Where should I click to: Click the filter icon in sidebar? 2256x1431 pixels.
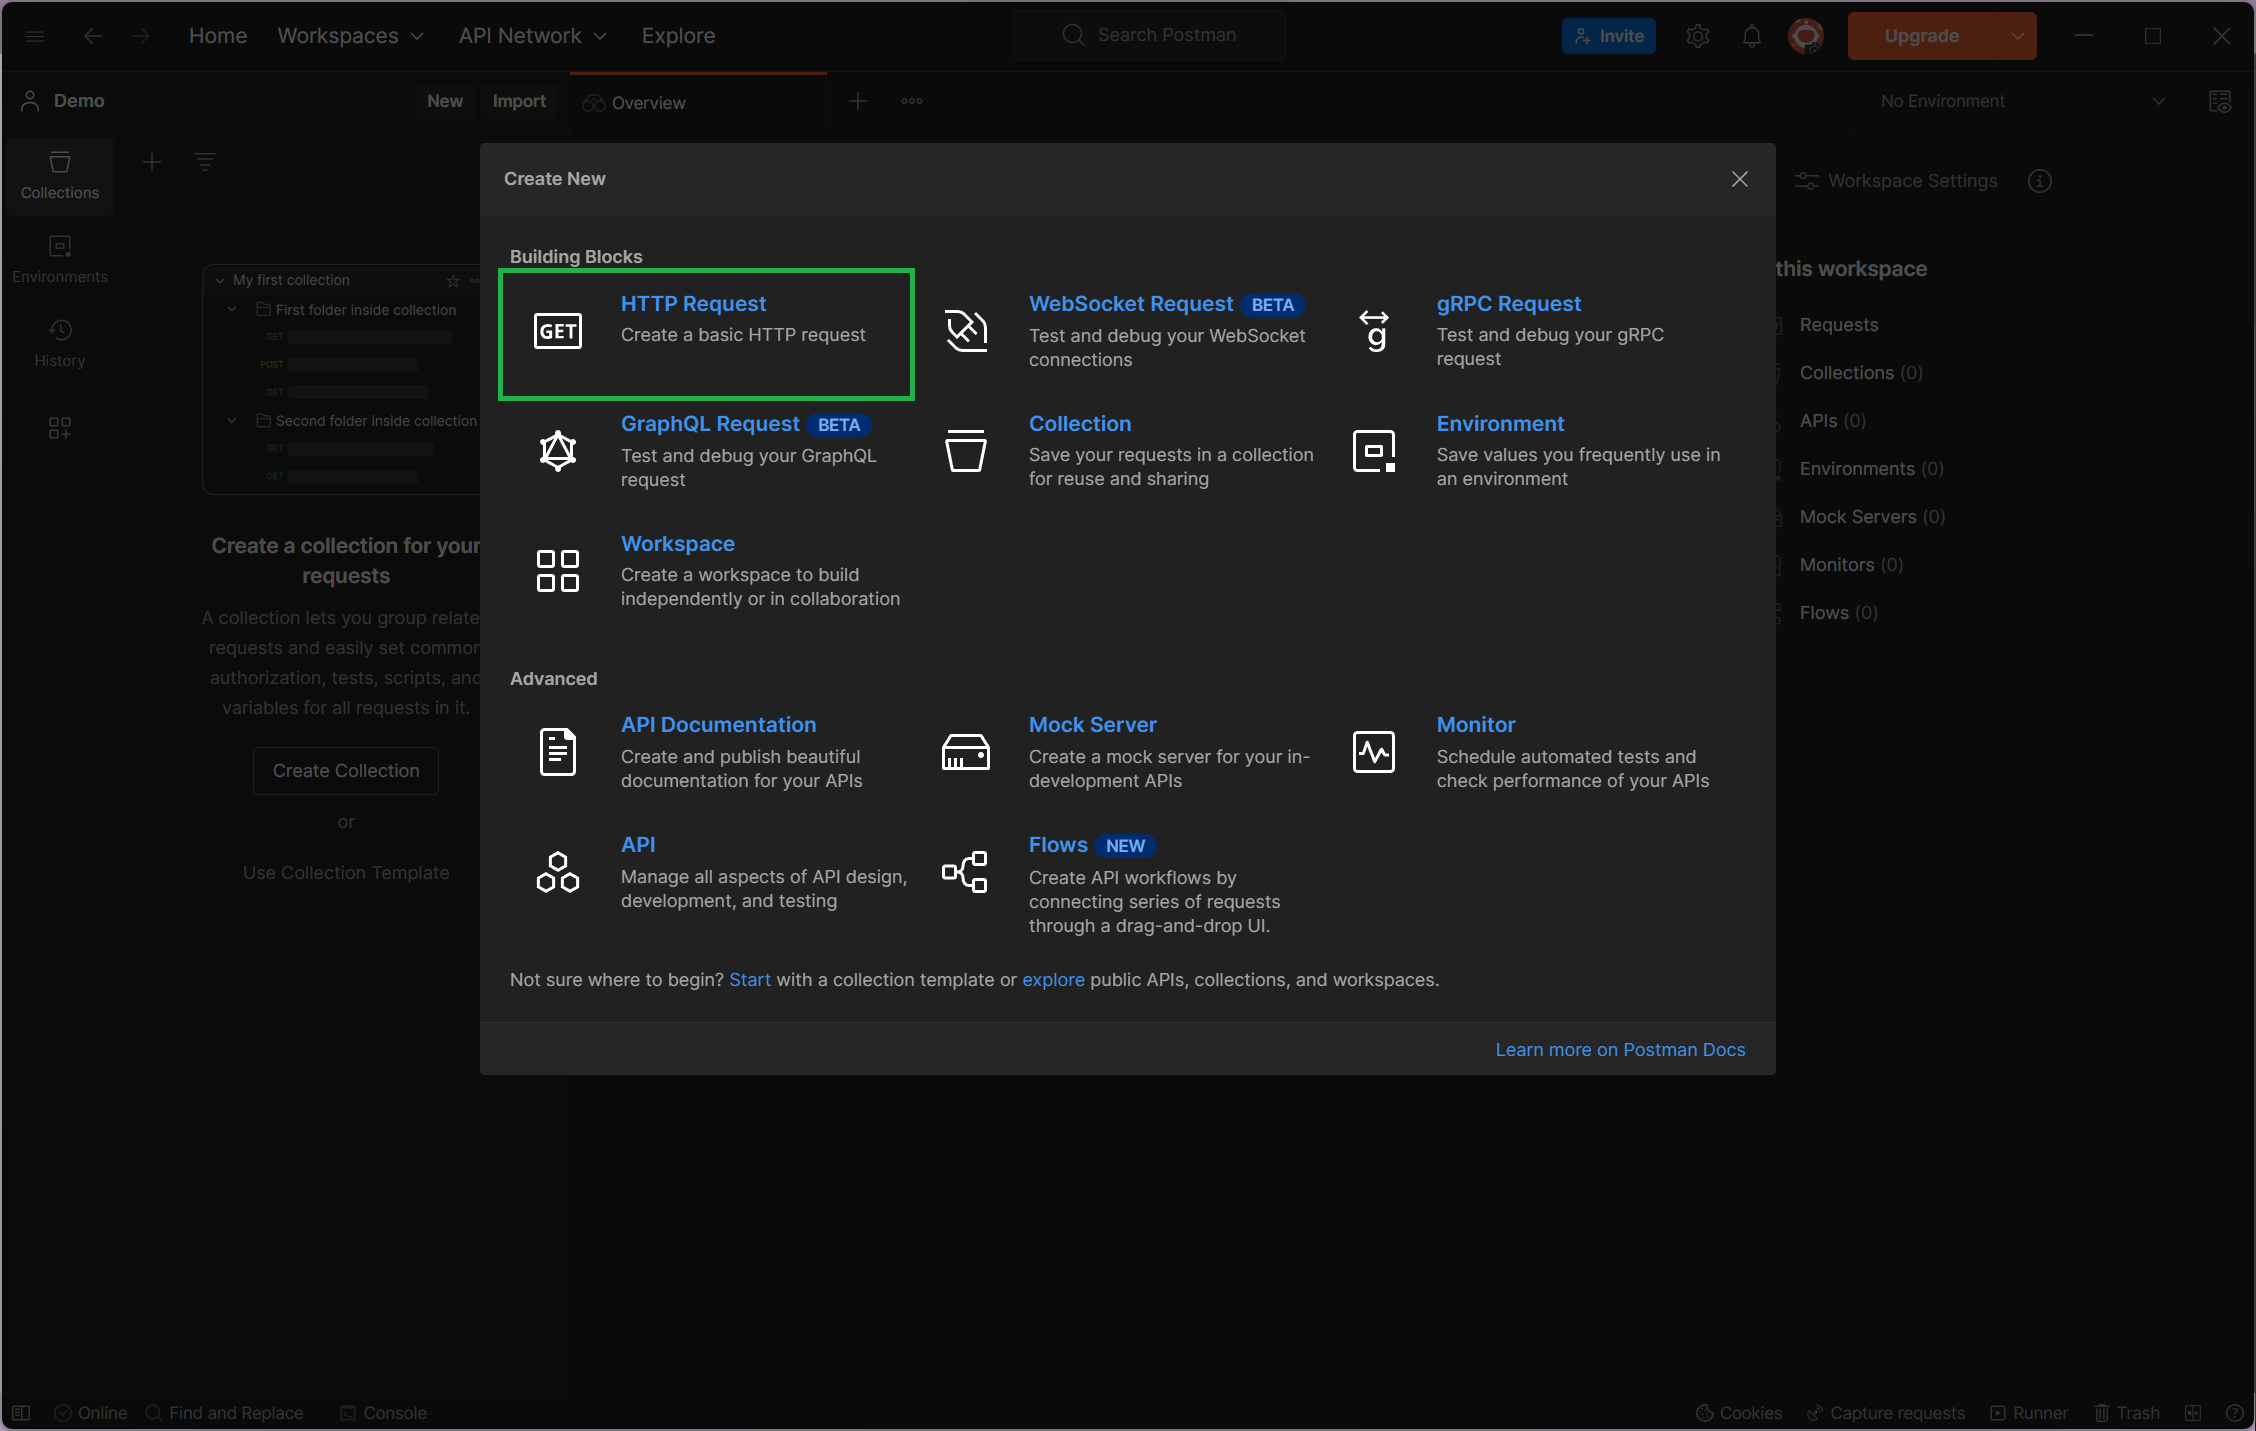(205, 162)
